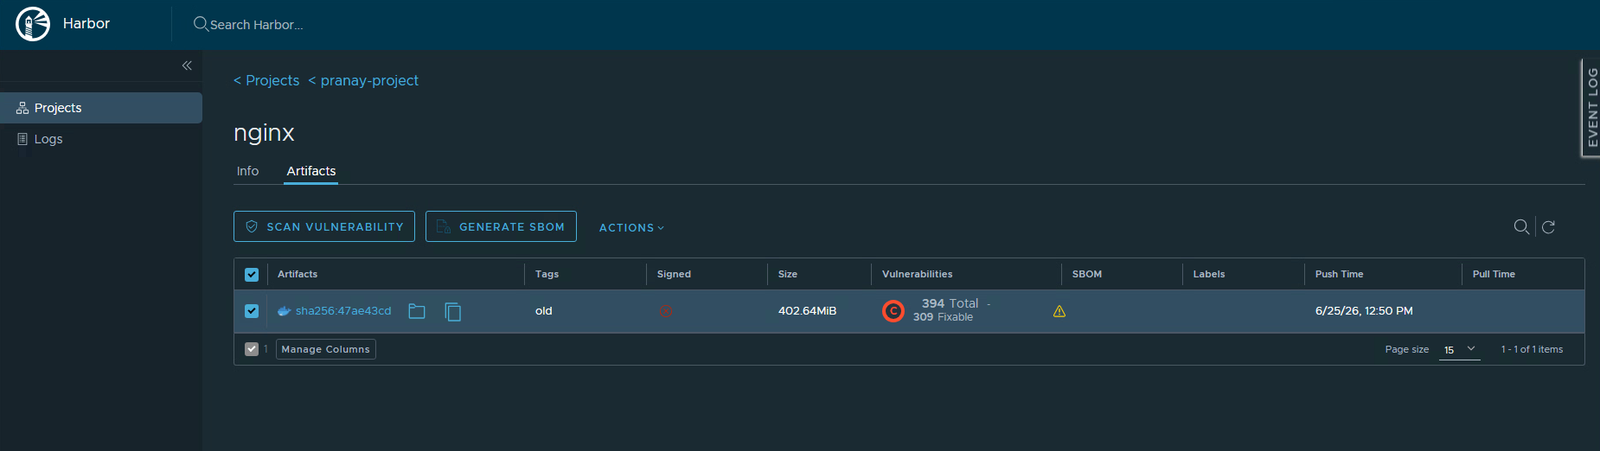Refresh the artifacts list
Image resolution: width=1600 pixels, height=451 pixels.
click(x=1548, y=227)
